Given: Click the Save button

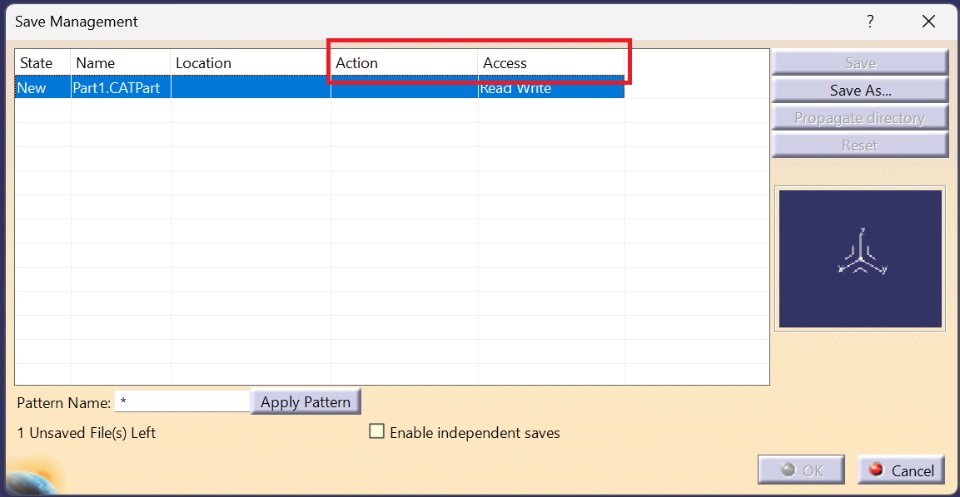Looking at the screenshot, I should [x=859, y=63].
